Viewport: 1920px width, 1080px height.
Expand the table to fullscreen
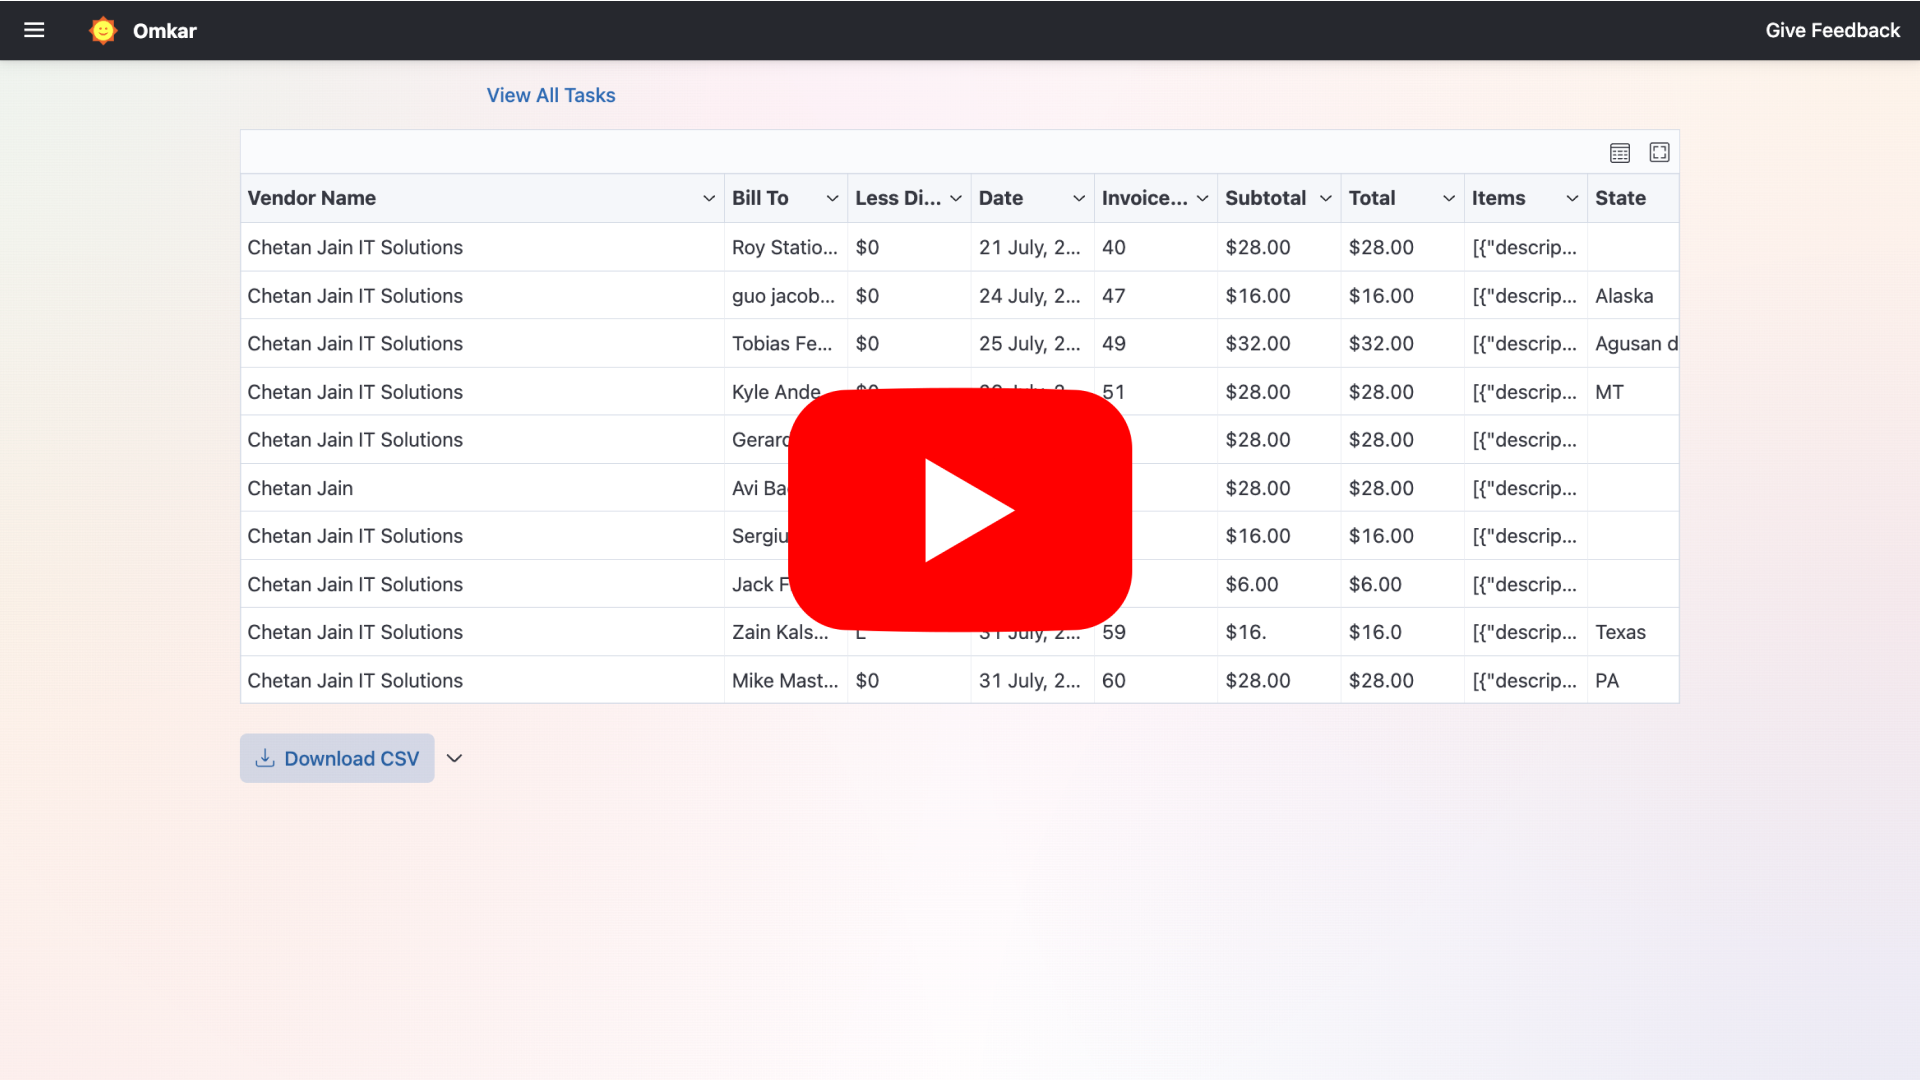(1659, 153)
